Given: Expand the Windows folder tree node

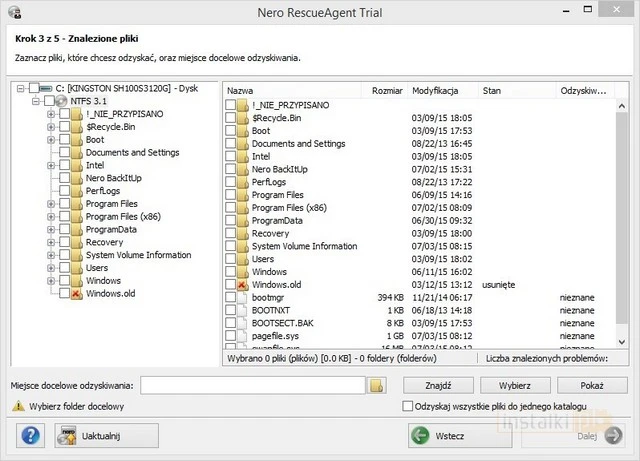Looking at the screenshot, I should tap(50, 281).
